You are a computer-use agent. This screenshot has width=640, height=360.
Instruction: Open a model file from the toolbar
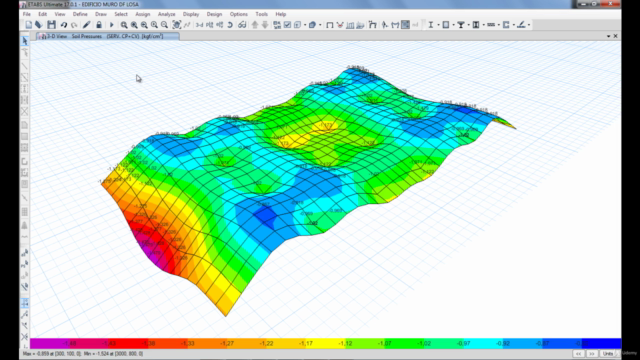[x=39, y=25]
